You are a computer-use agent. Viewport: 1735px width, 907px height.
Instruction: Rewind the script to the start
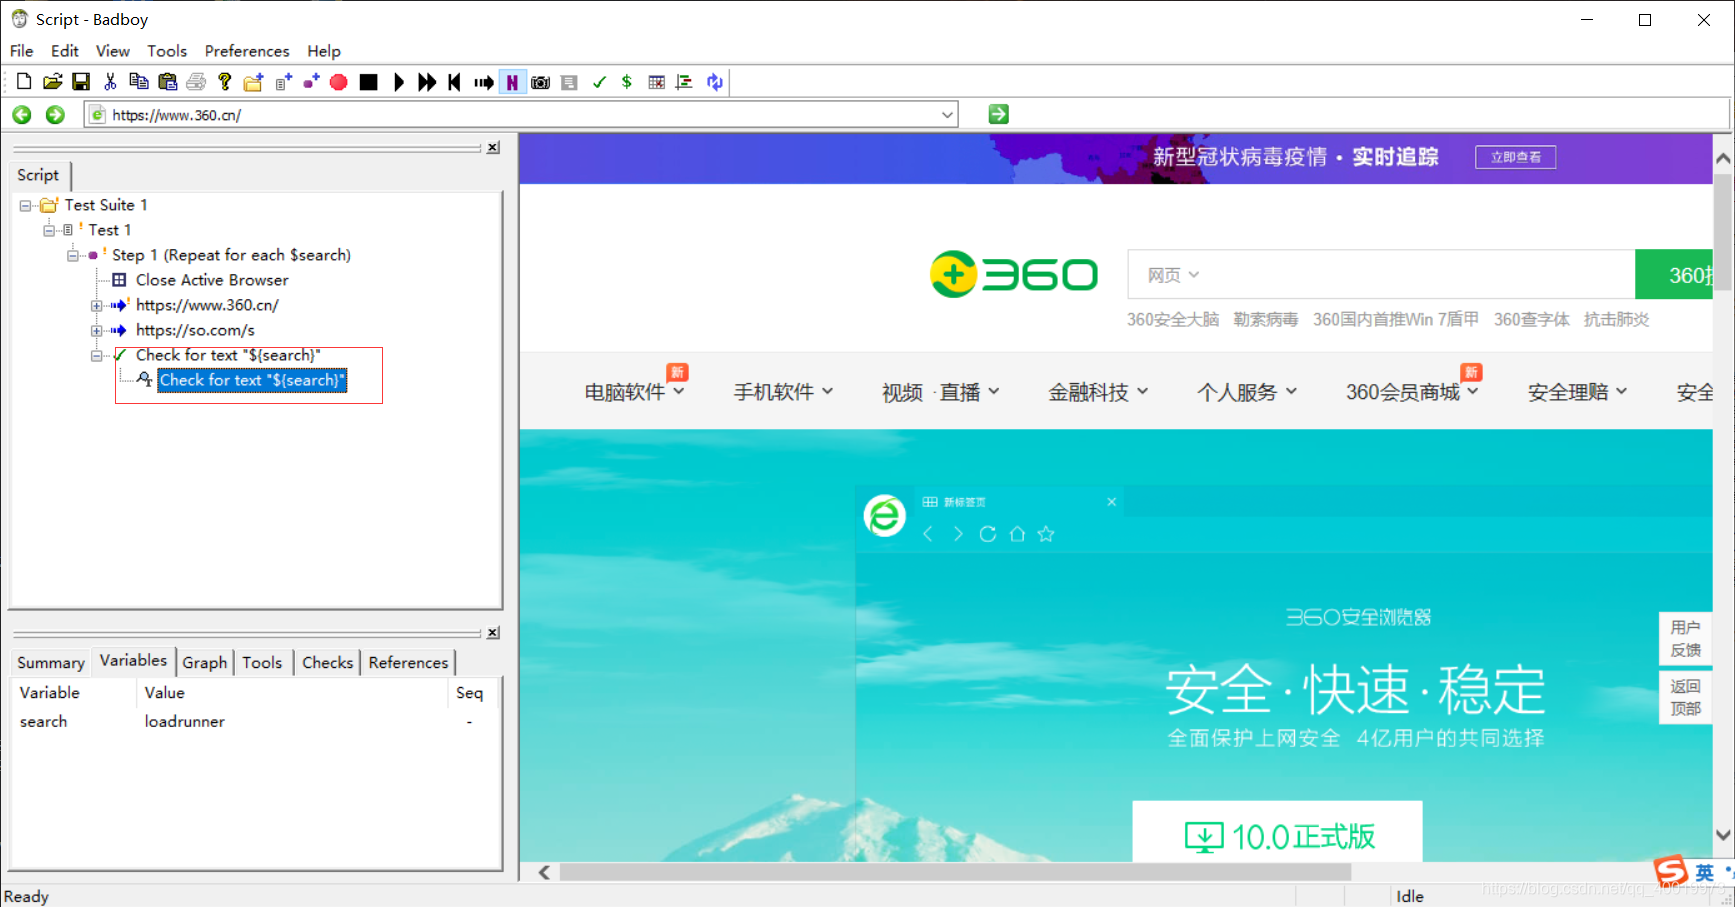[x=455, y=82]
